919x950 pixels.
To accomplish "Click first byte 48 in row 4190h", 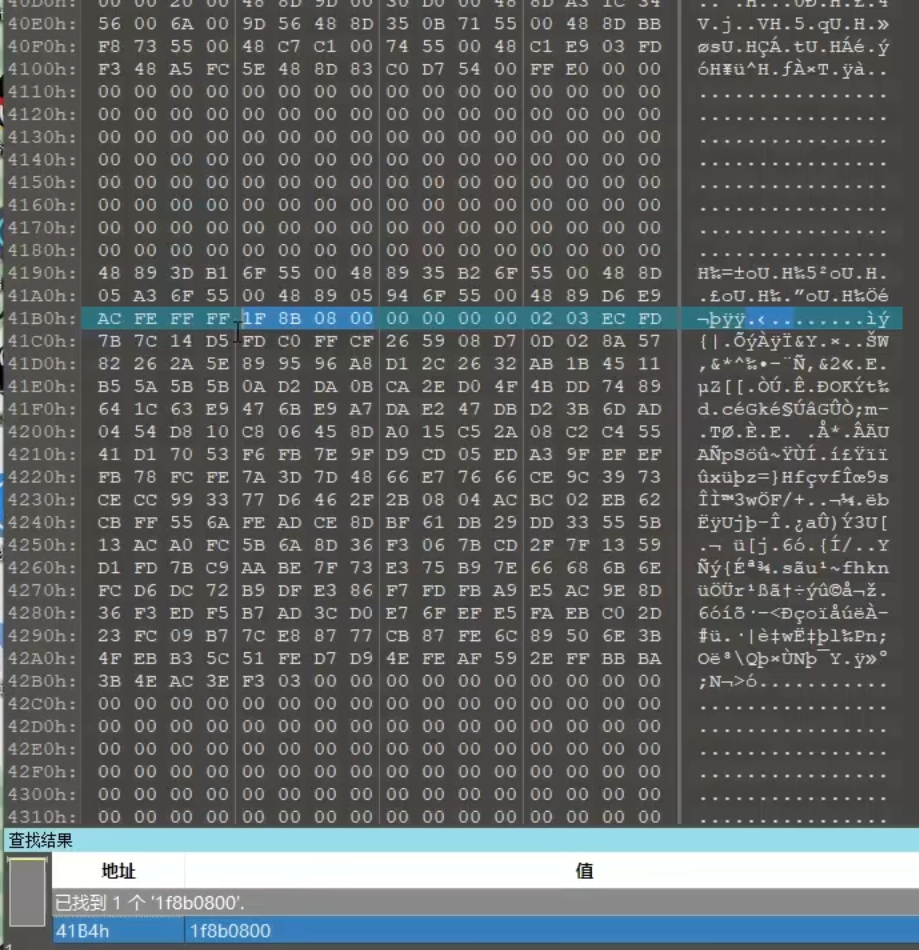I will [109, 274].
